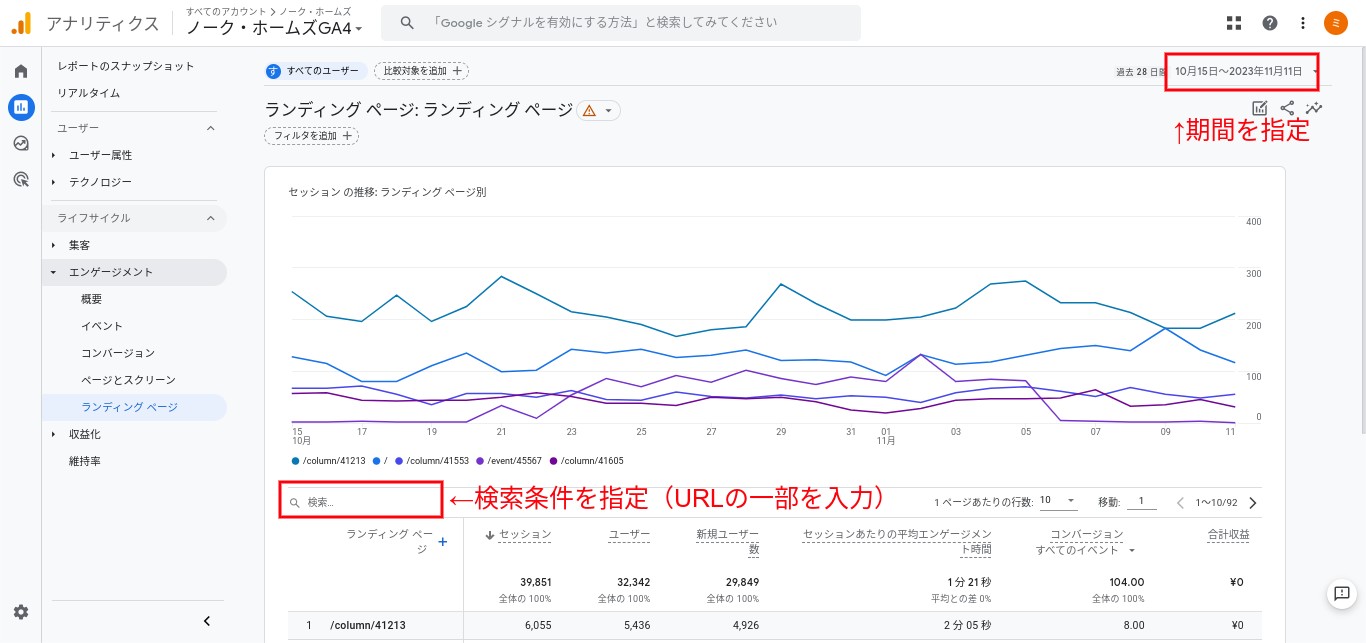
Task: Open the help question mark icon
Action: 1270,23
